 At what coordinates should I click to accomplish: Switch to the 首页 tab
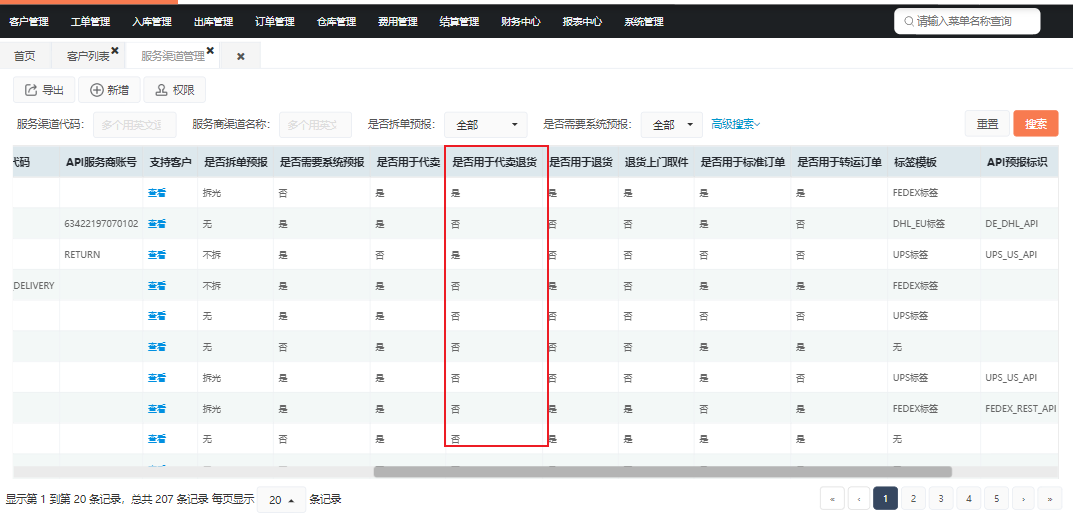click(x=25, y=56)
